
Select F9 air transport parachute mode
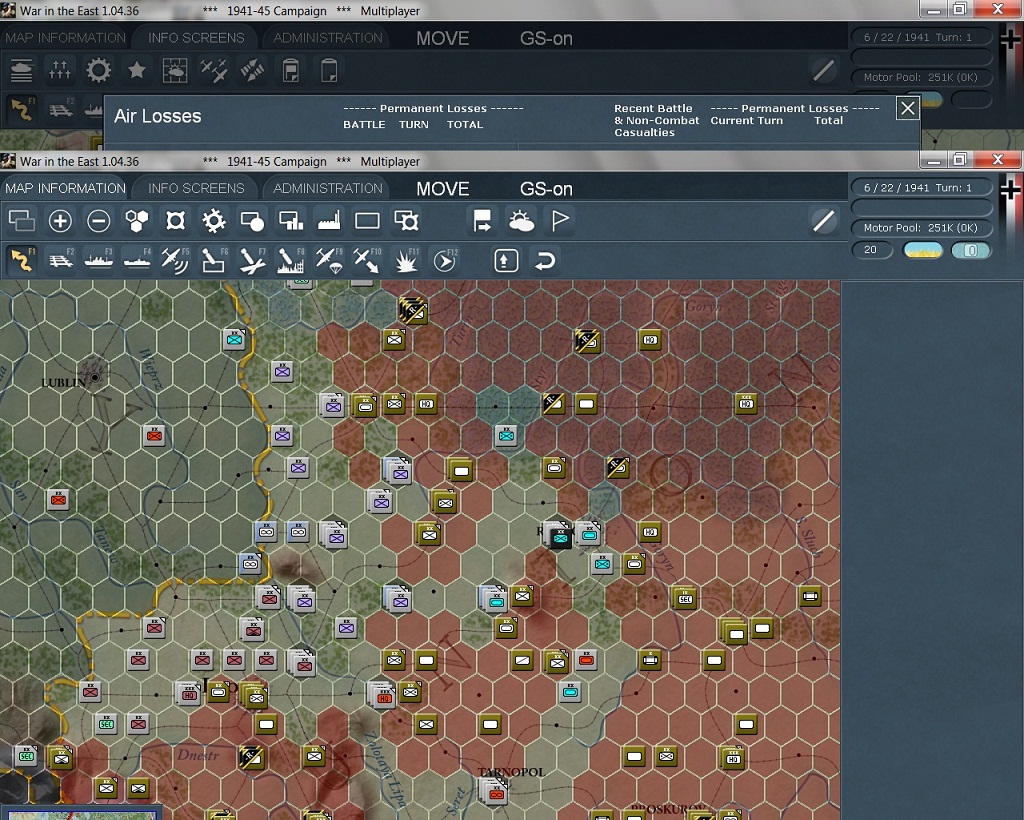click(x=329, y=260)
